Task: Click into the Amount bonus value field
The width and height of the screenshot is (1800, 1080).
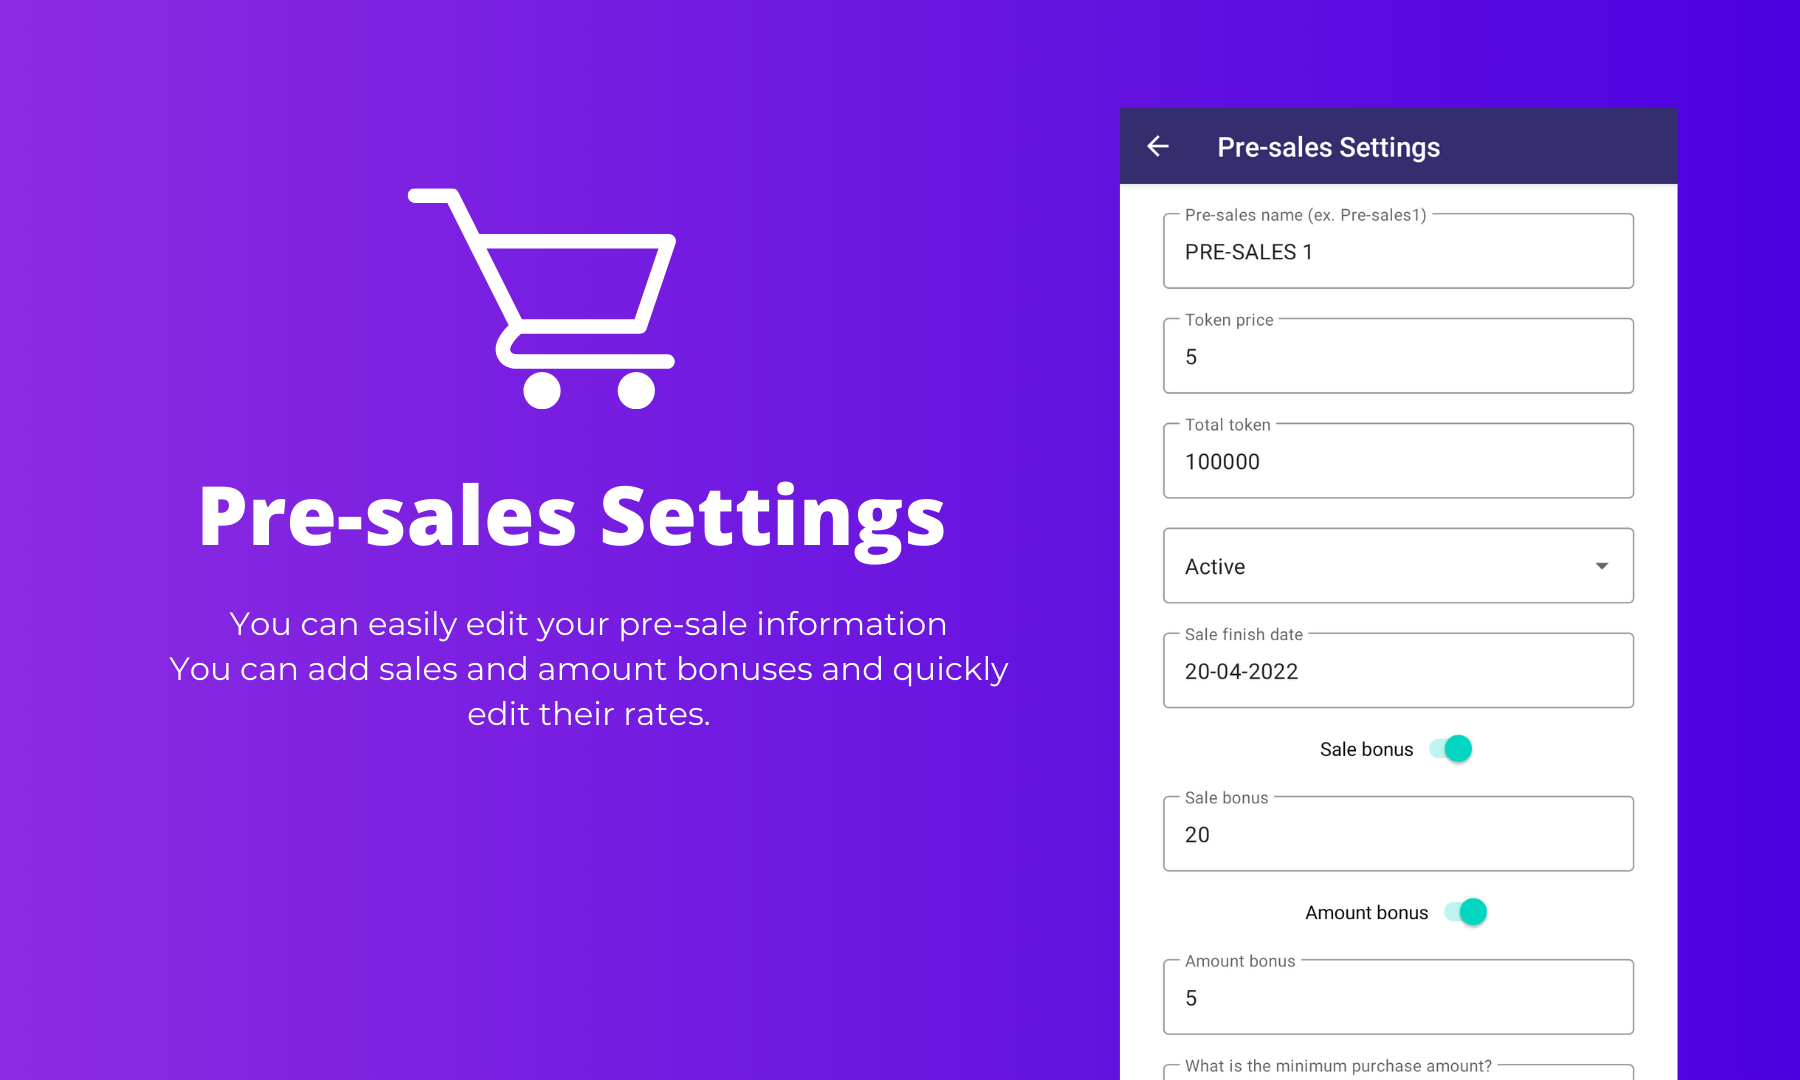Action: click(x=1398, y=997)
